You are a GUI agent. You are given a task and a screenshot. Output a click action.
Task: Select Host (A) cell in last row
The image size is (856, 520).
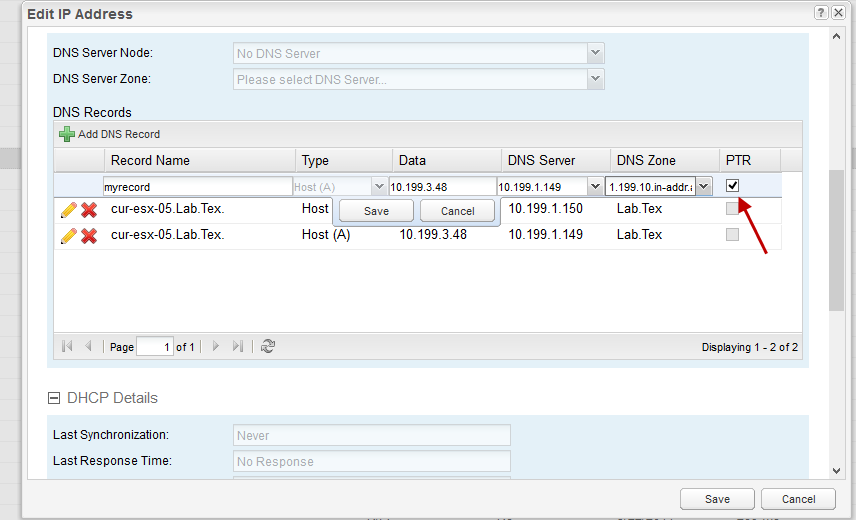326,235
